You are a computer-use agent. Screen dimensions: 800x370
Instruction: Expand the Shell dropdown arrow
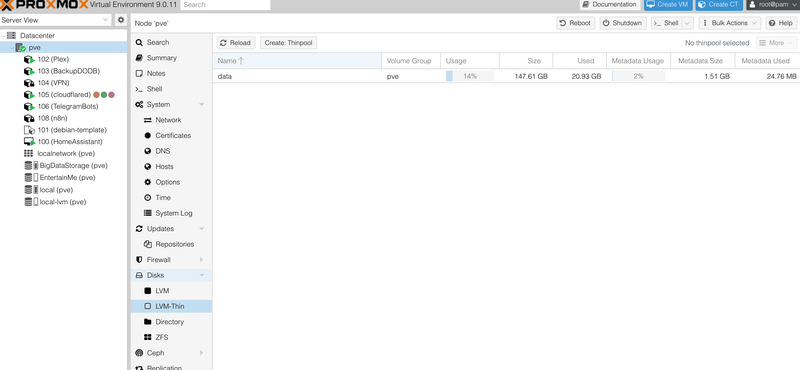(x=687, y=23)
